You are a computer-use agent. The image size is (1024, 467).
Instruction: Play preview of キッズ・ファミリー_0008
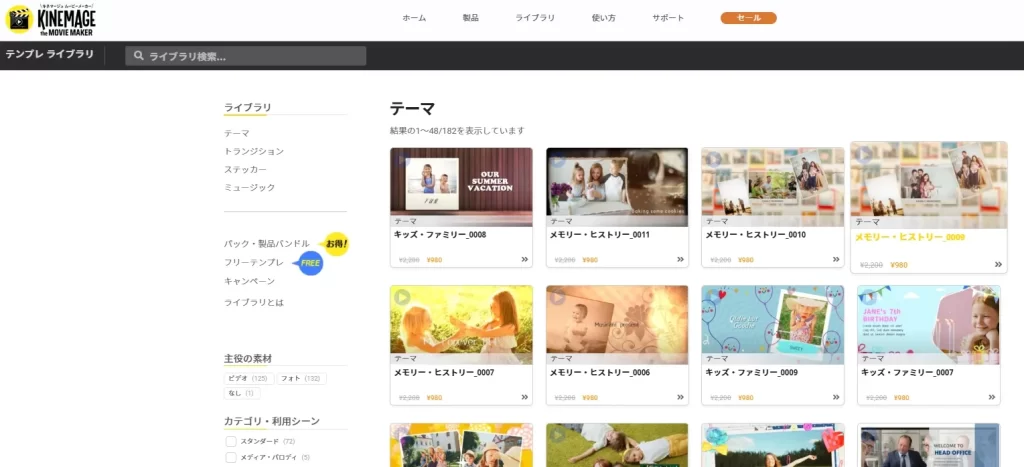click(x=402, y=160)
